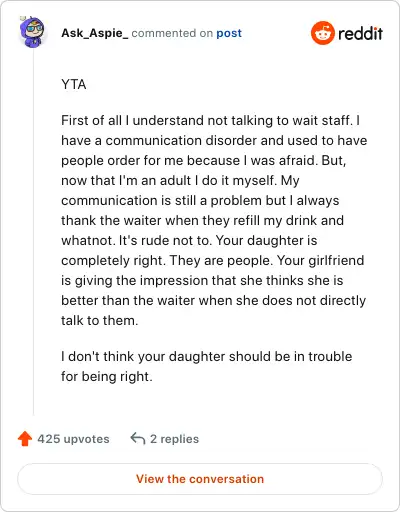
Task: Upvote with the orange arrow icon
Action: 25,439
